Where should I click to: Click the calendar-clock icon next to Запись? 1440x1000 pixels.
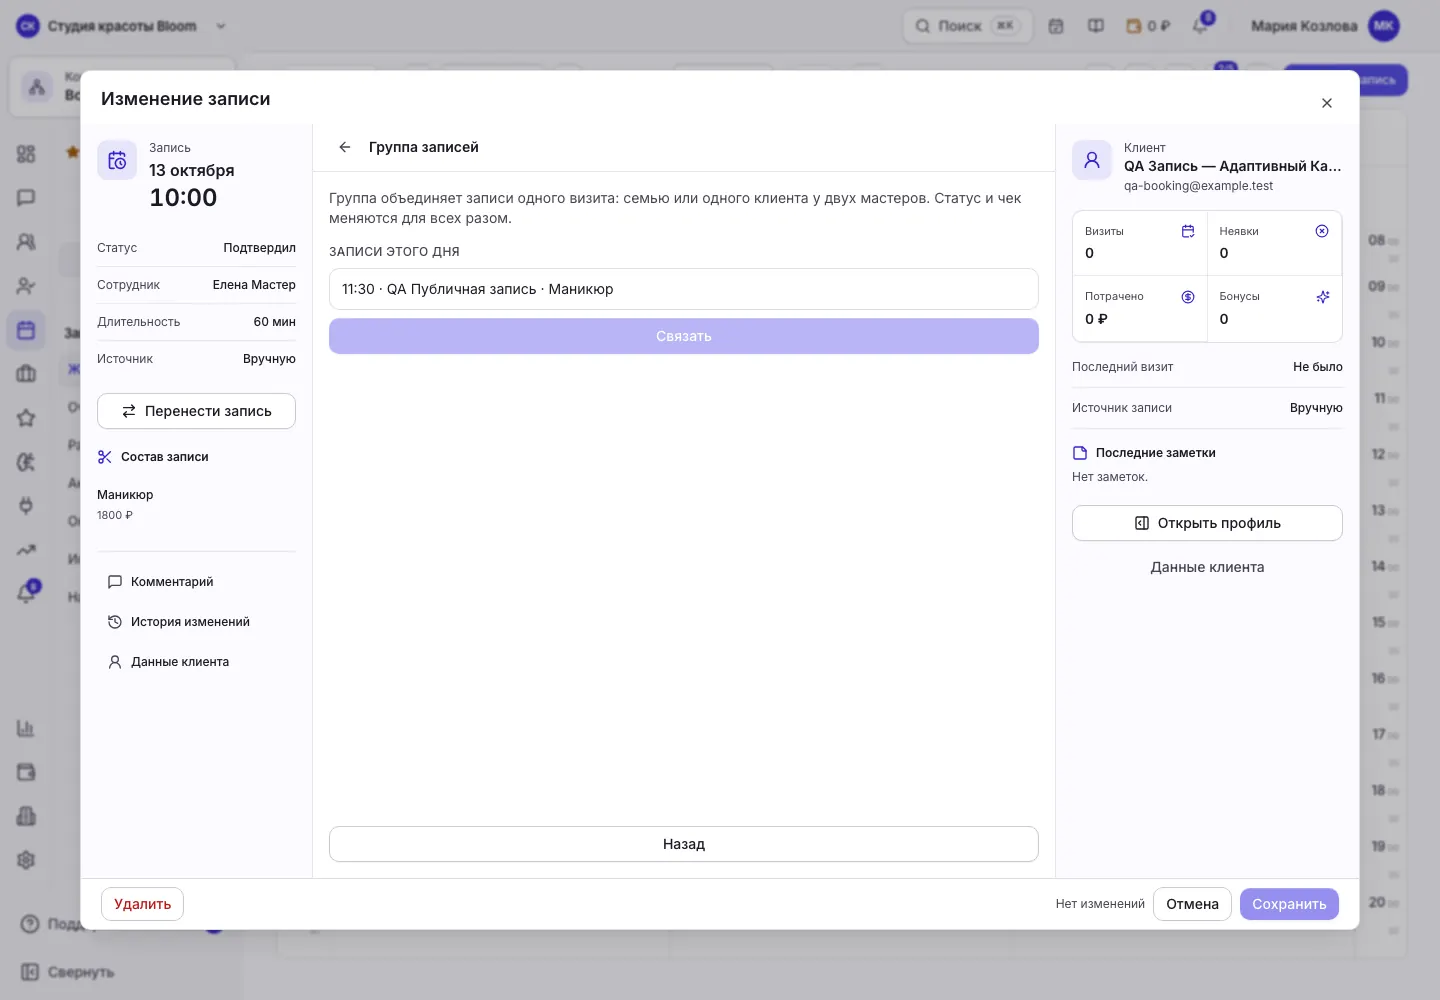(117, 160)
